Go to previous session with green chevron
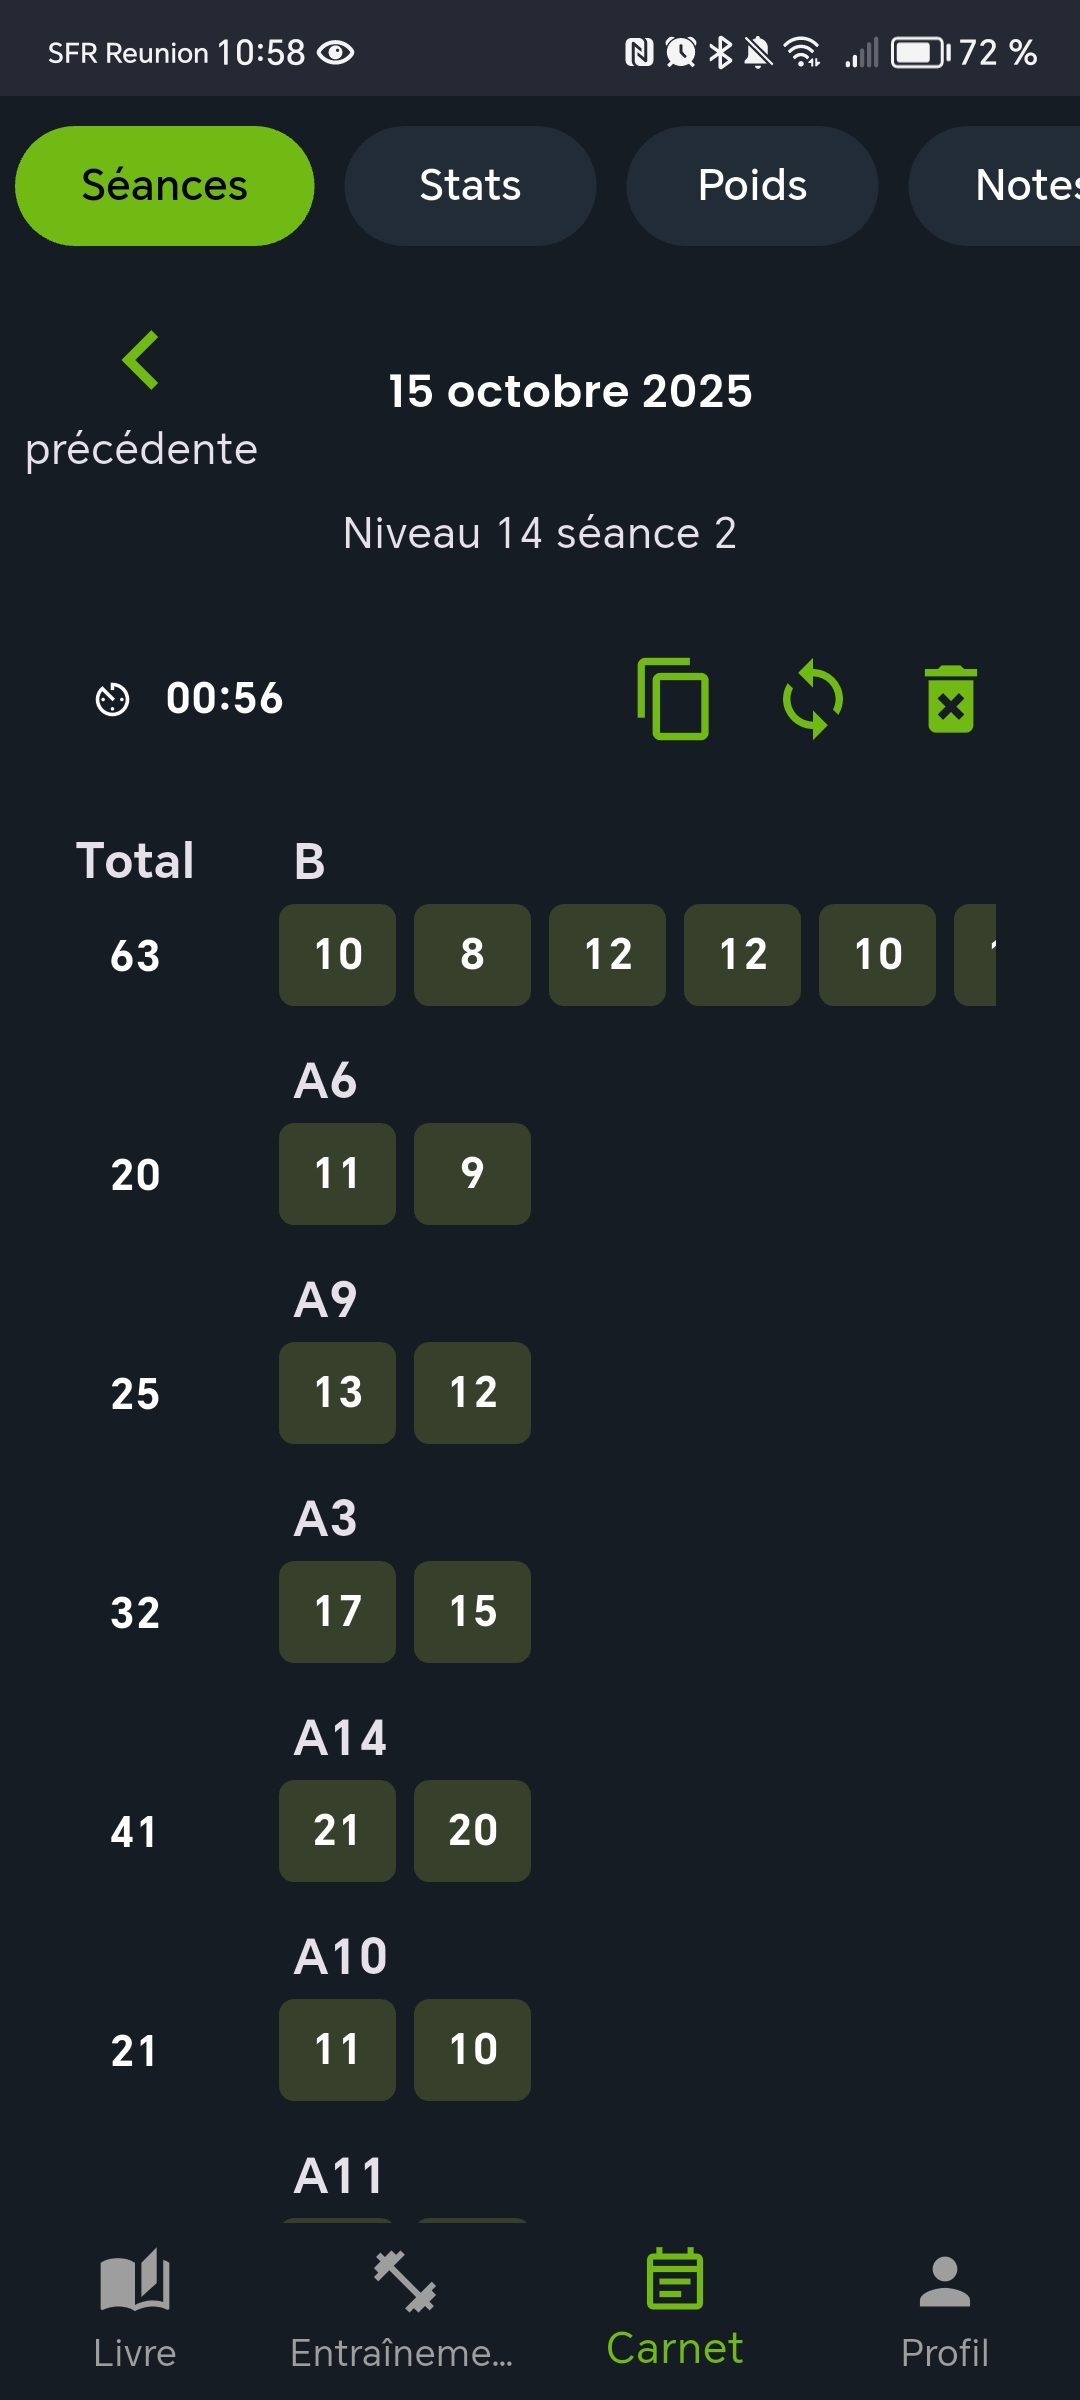Image resolution: width=1080 pixels, height=2400 pixels. (141, 360)
